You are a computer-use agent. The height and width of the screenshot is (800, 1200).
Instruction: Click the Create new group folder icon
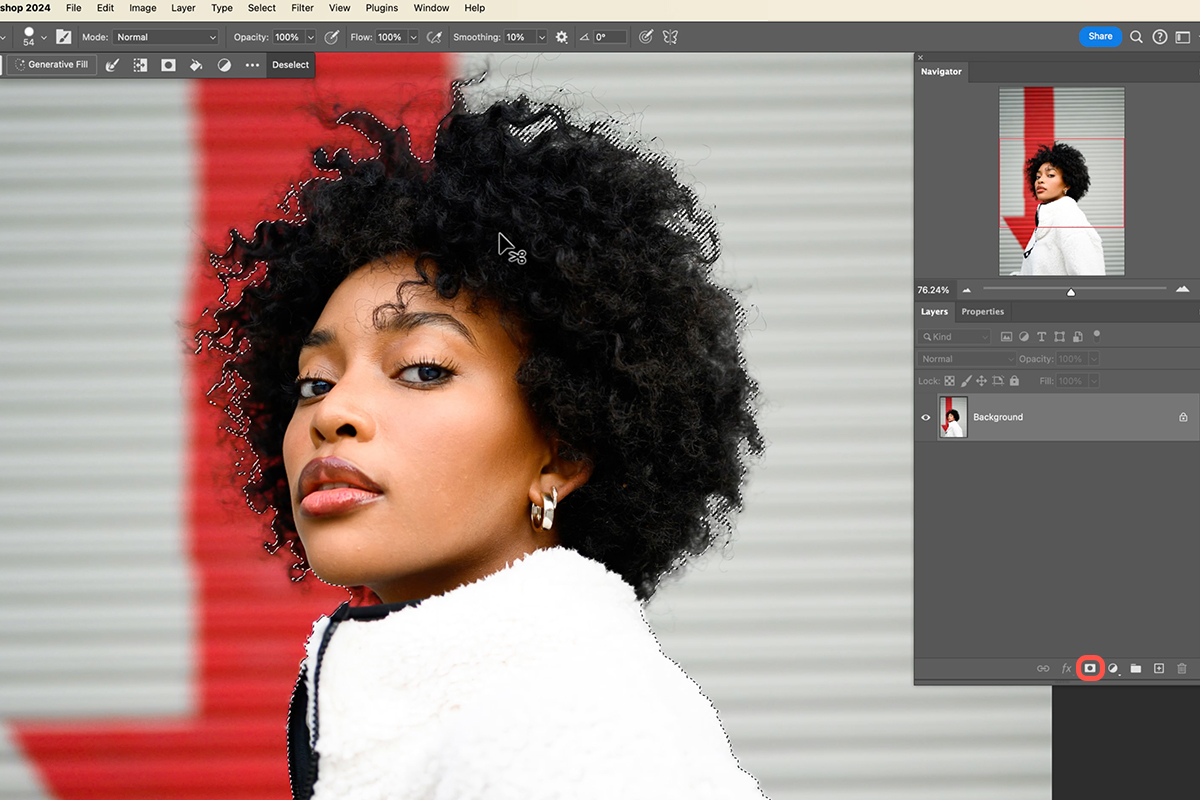(1135, 668)
